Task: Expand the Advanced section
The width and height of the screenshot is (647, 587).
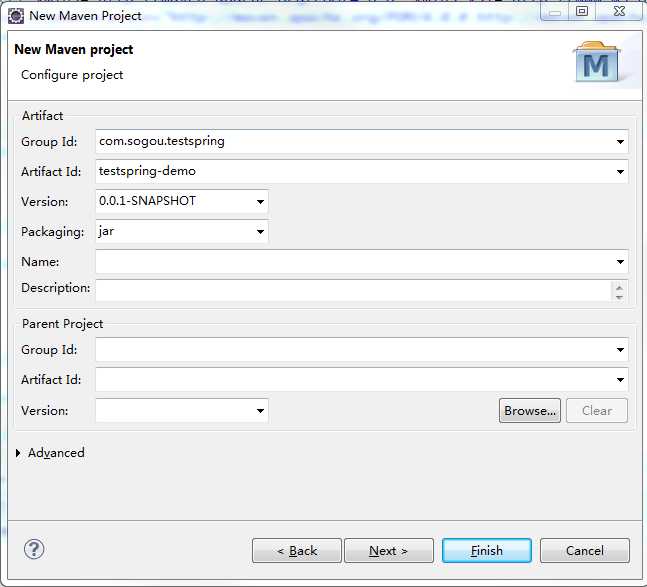Action: pos(18,453)
